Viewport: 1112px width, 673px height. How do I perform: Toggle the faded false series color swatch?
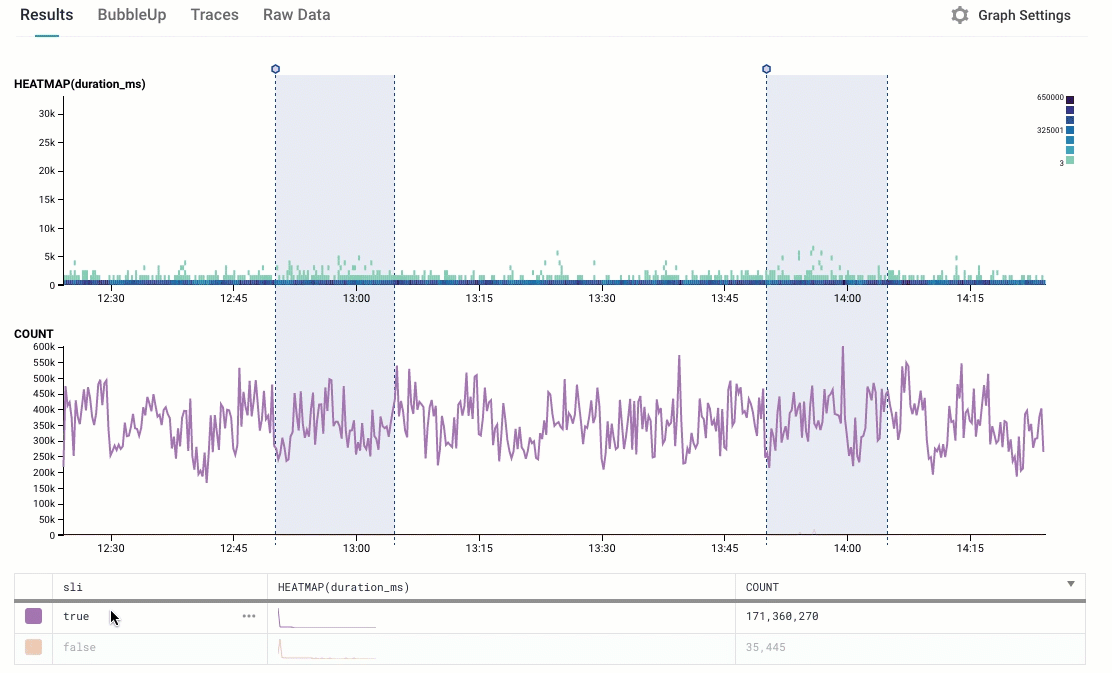(34, 648)
